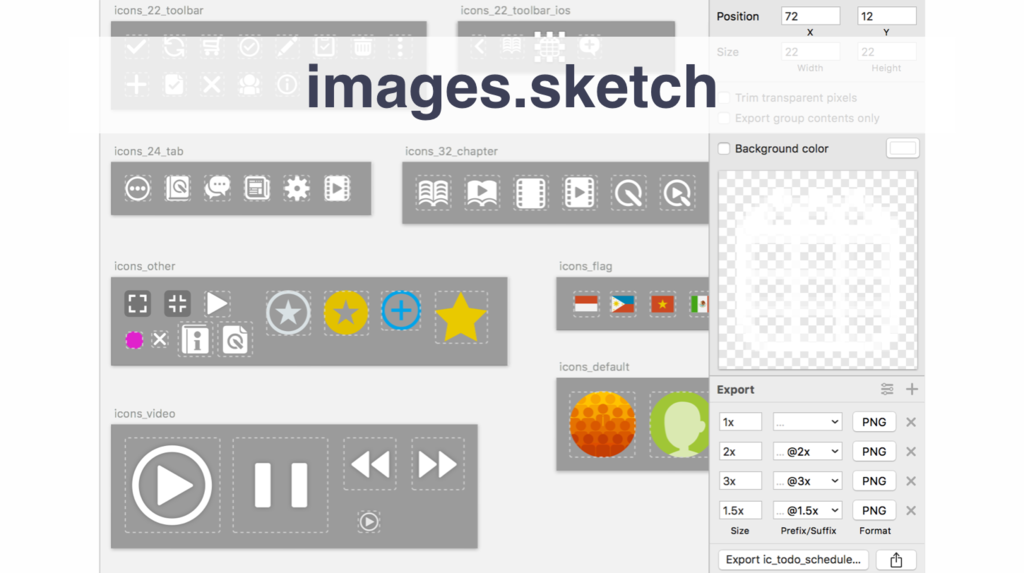Select the large yellow star icon

tap(461, 318)
